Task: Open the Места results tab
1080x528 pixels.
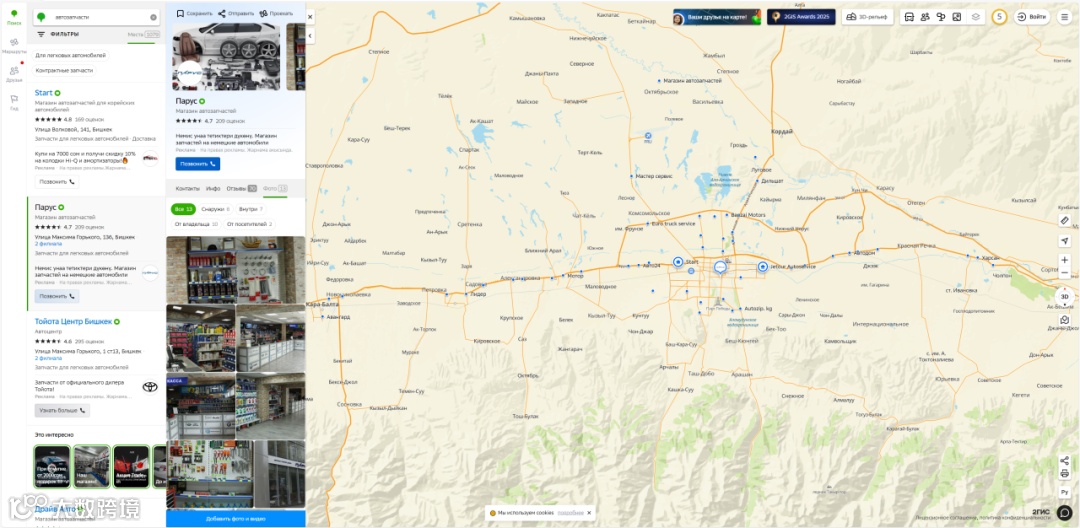Action: pos(143,34)
